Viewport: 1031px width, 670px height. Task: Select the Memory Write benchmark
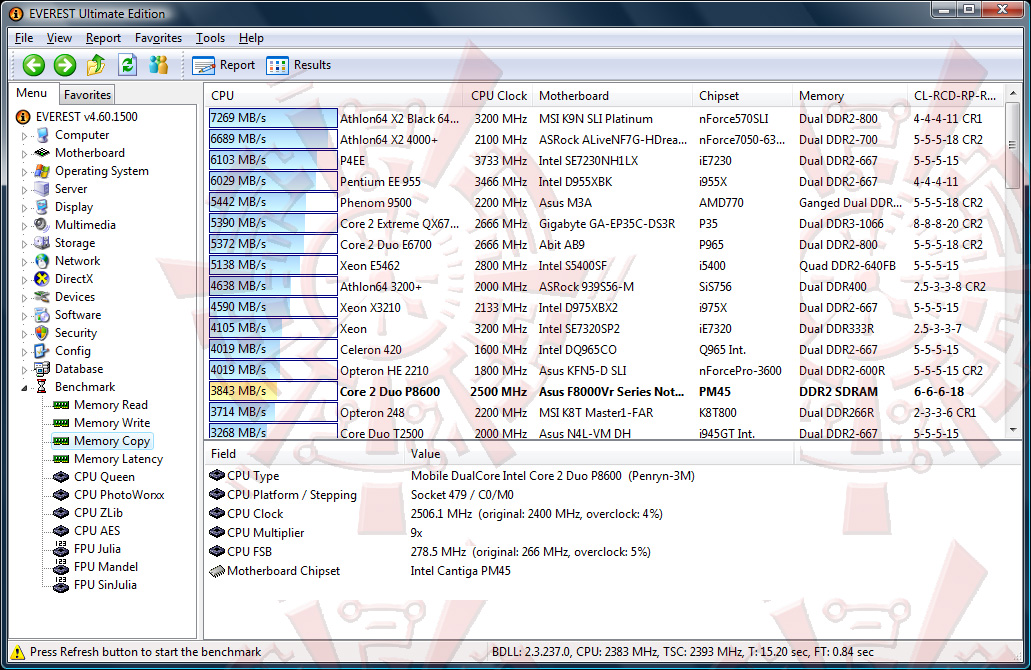112,423
